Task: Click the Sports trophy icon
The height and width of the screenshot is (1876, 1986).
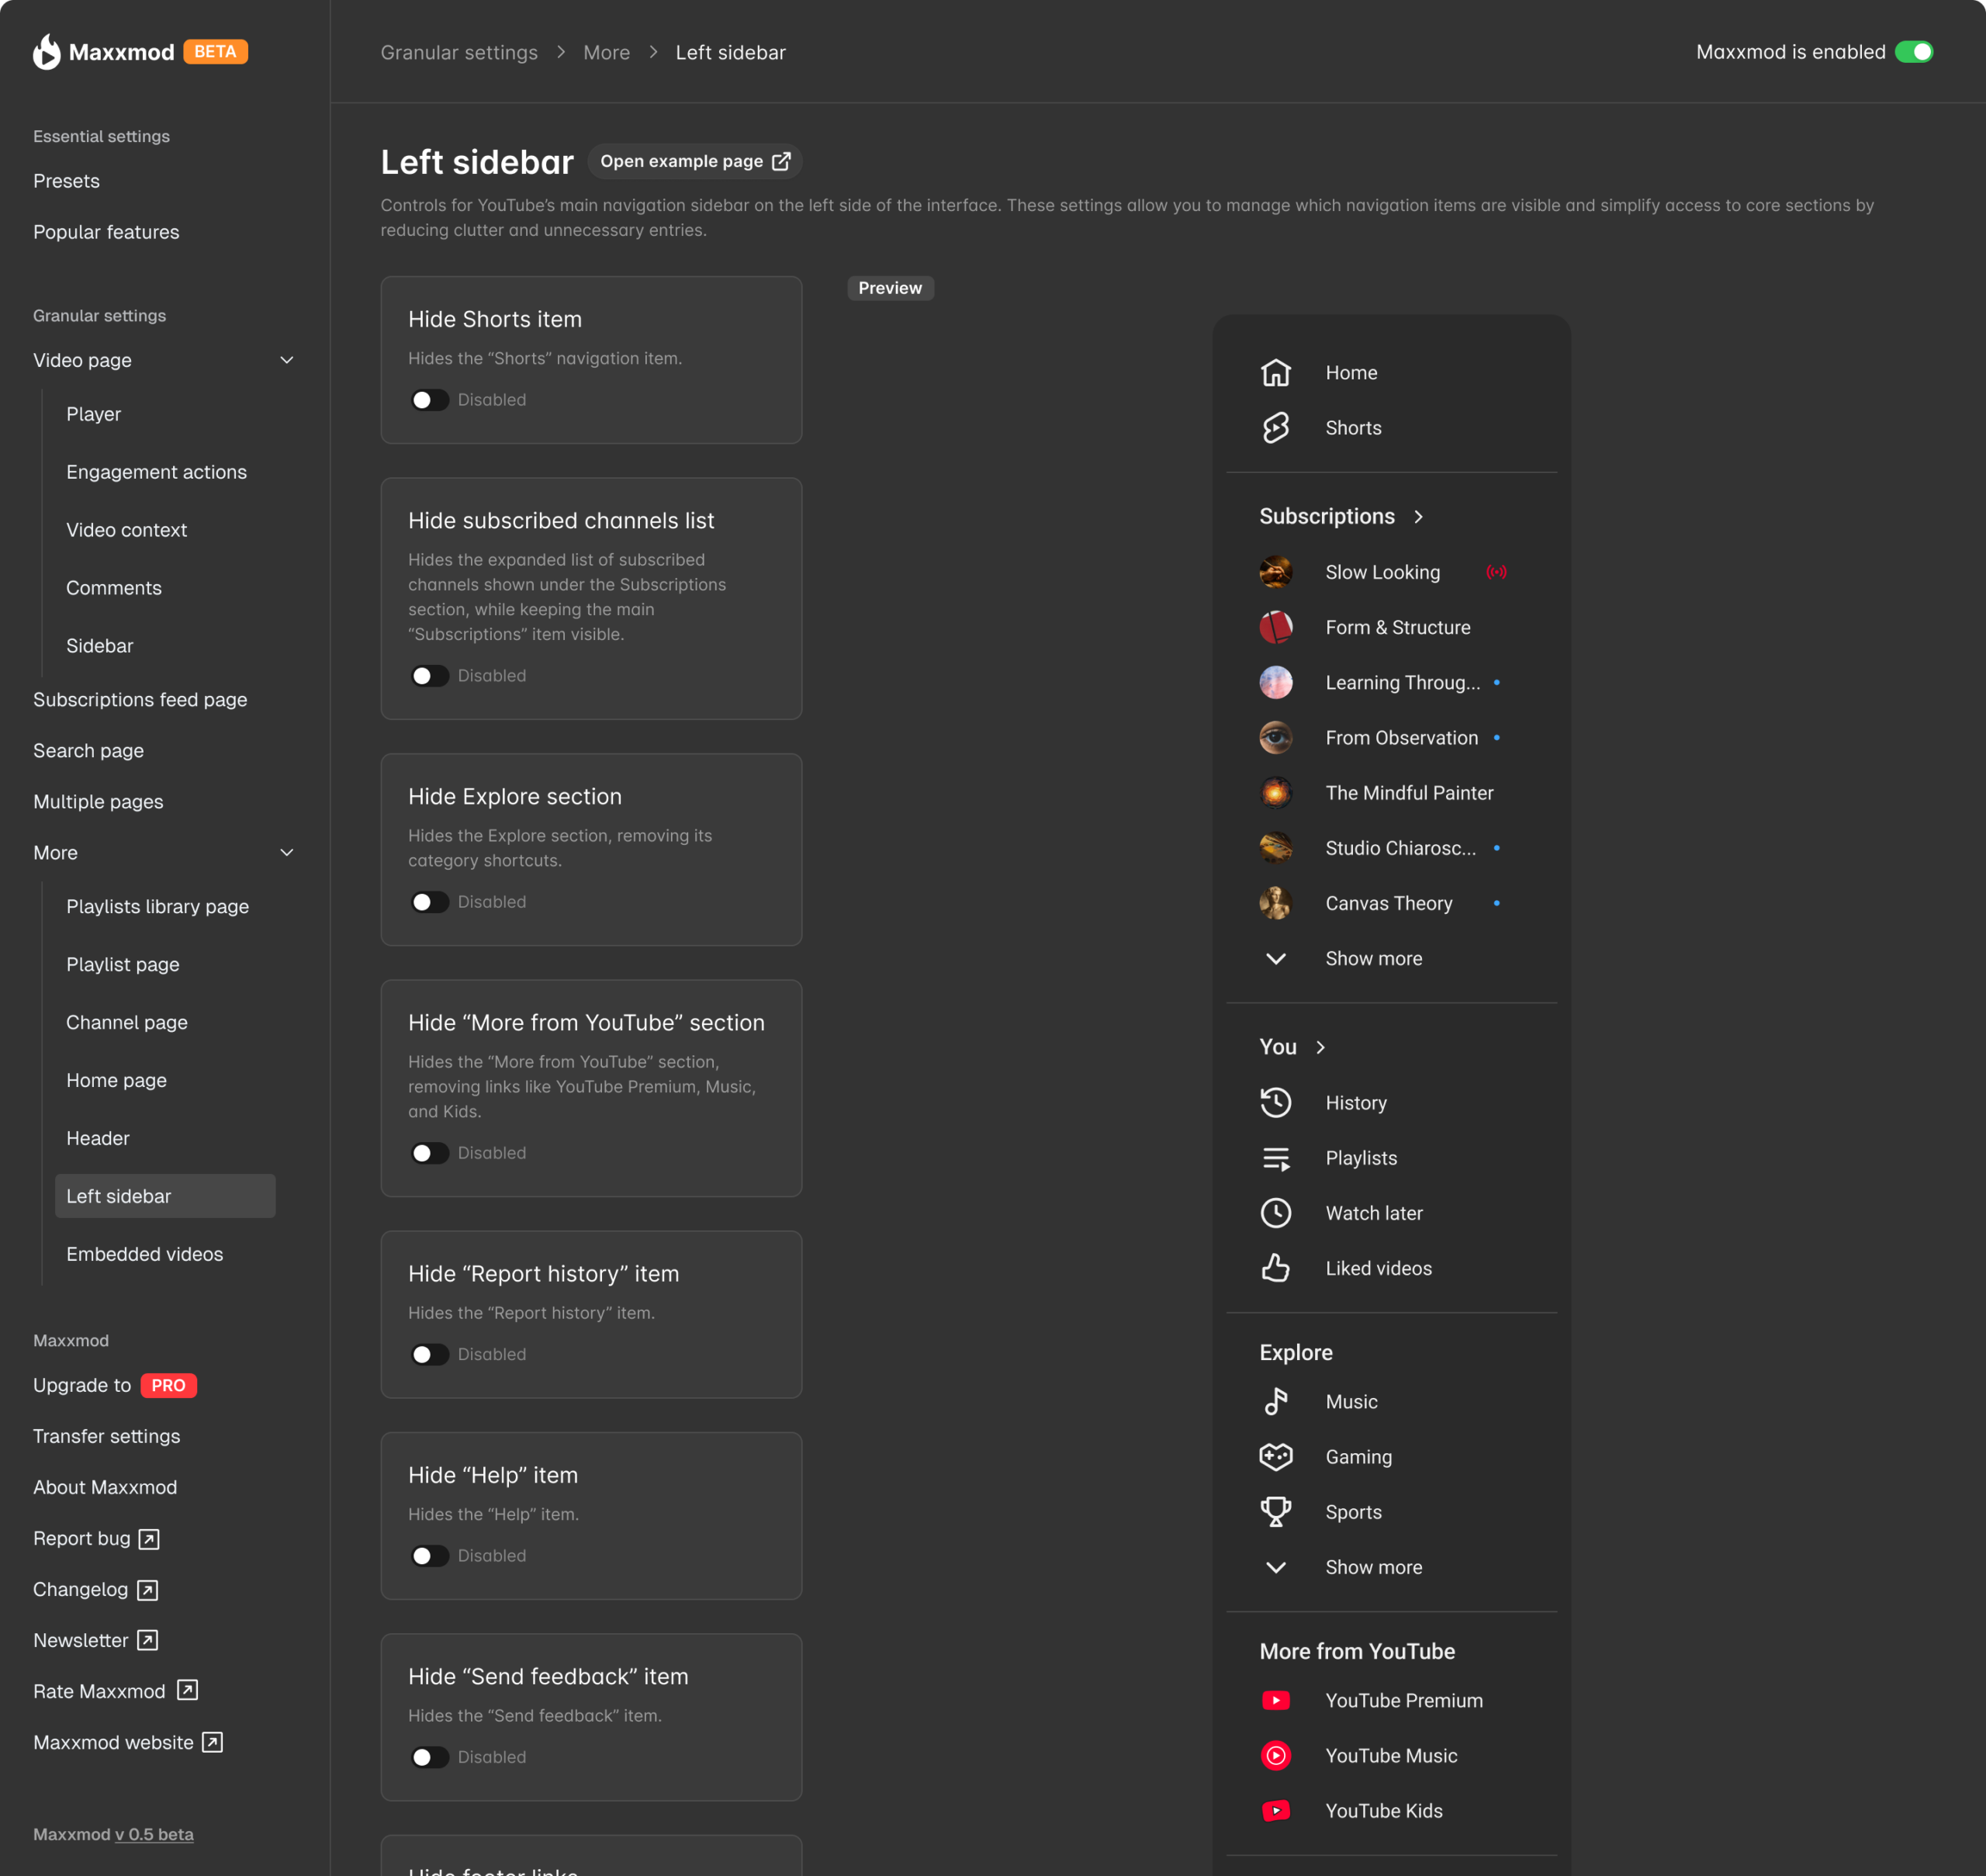Action: pos(1277,1511)
